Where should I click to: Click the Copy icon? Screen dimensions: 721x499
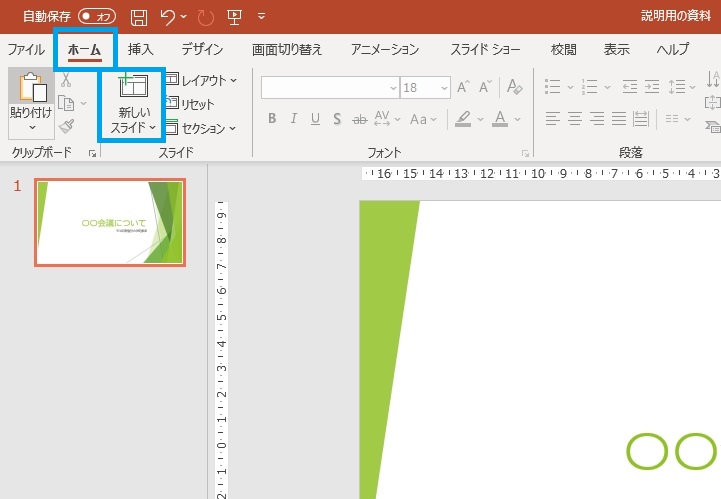coord(66,103)
